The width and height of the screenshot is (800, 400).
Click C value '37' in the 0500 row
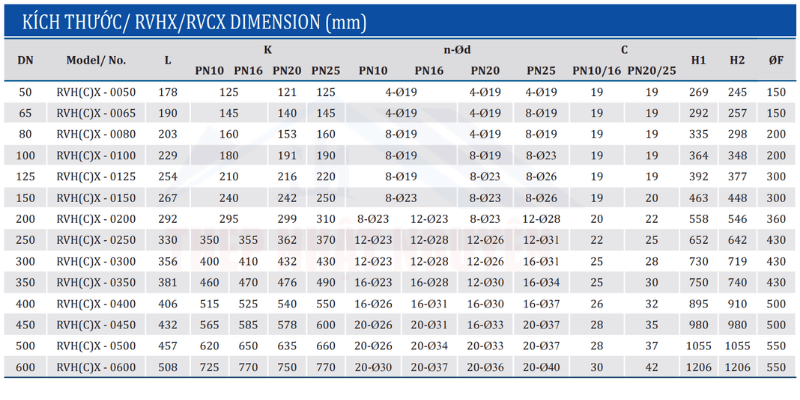[x=652, y=346]
